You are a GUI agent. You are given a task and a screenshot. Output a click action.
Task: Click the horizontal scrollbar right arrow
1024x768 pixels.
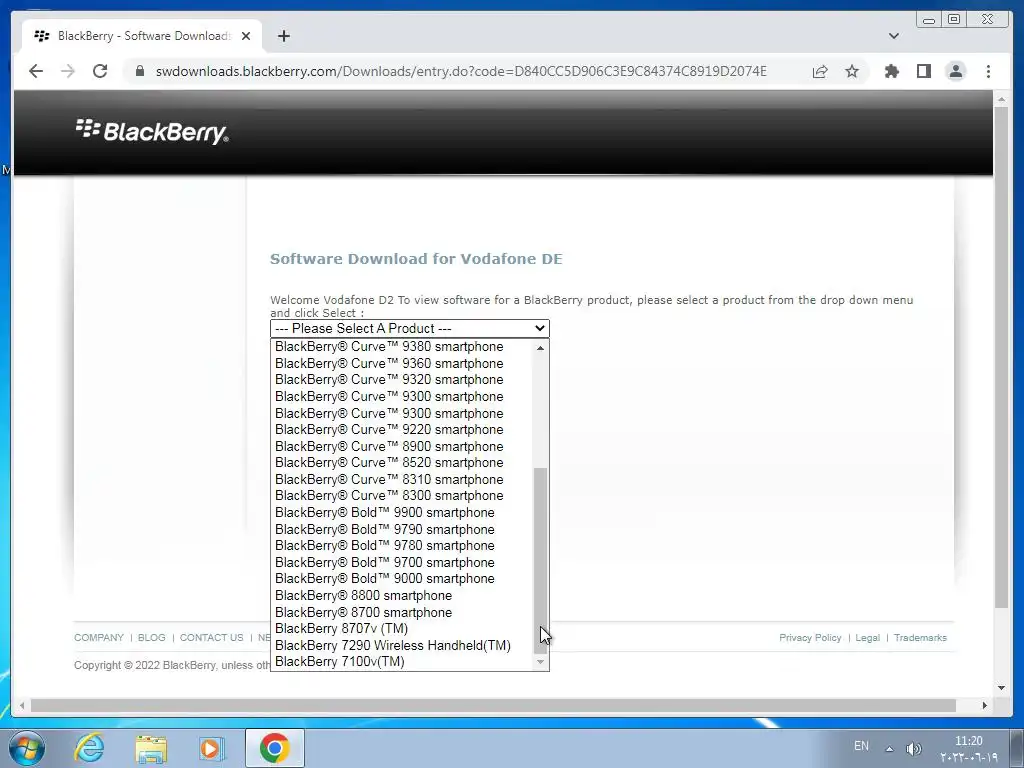pyautogui.click(x=985, y=705)
